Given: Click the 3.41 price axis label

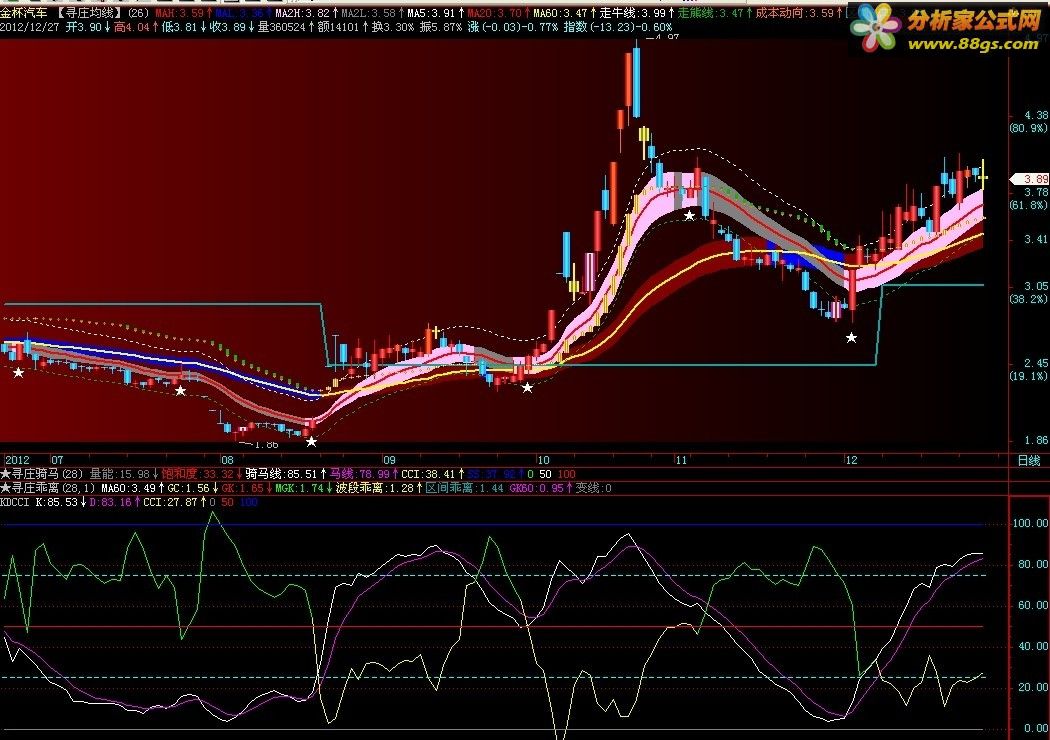Looking at the screenshot, I should click(1037, 239).
